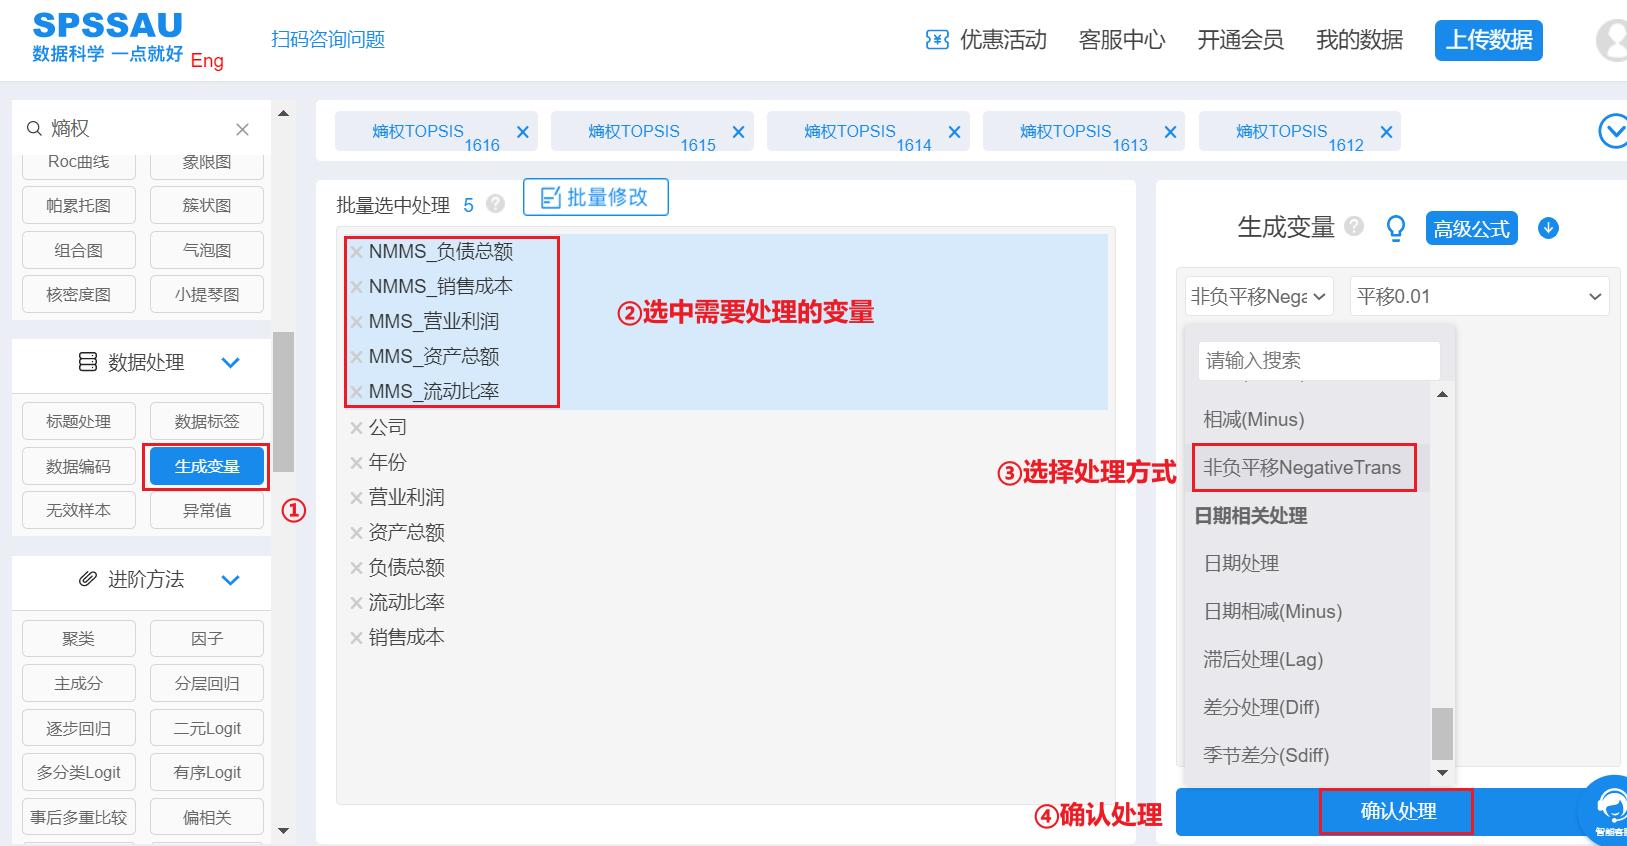The width and height of the screenshot is (1627, 846).
Task: Click the 批量修改 button
Action: click(x=596, y=197)
